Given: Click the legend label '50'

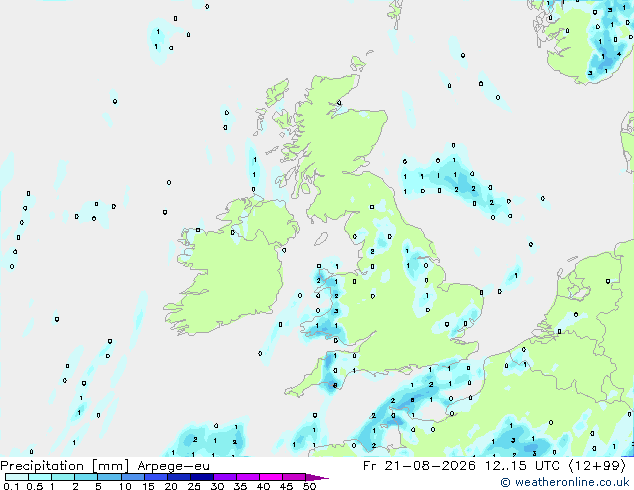Looking at the screenshot, I should [x=310, y=486].
